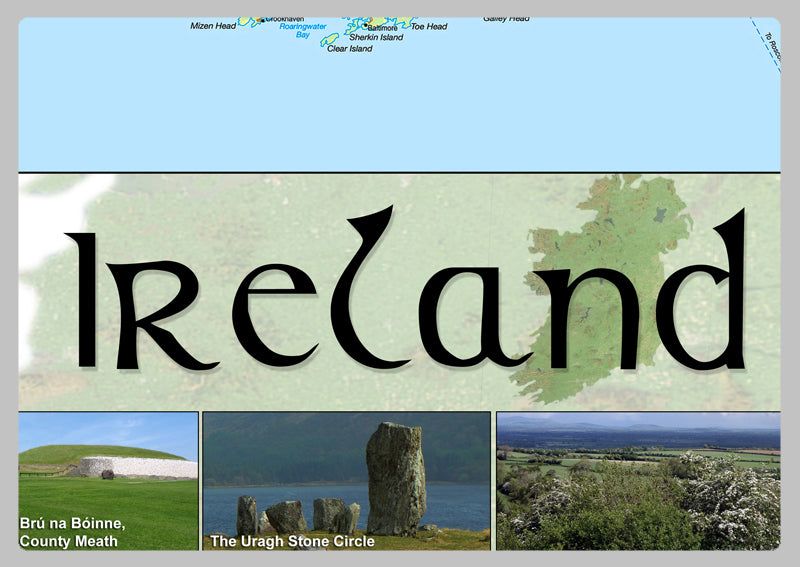Viewport: 800px width, 567px height.
Task: Click the Clear Island map label
Action: [349, 48]
